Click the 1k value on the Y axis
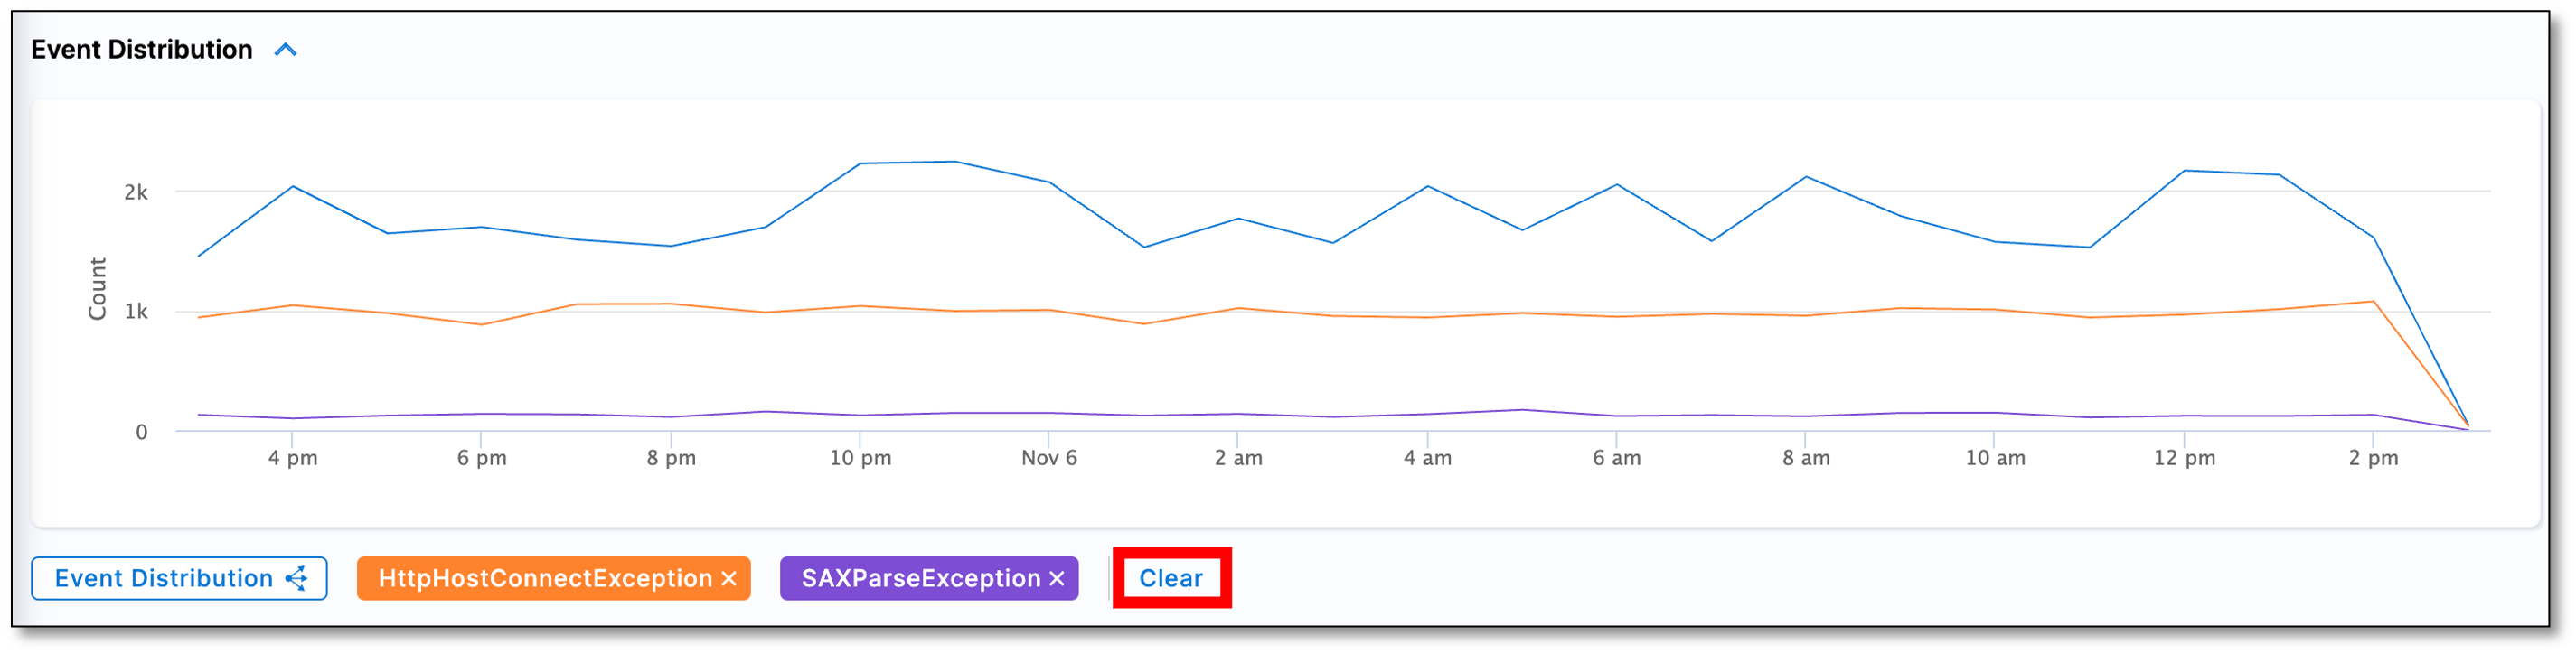Image resolution: width=2576 pixels, height=654 pixels. click(136, 312)
